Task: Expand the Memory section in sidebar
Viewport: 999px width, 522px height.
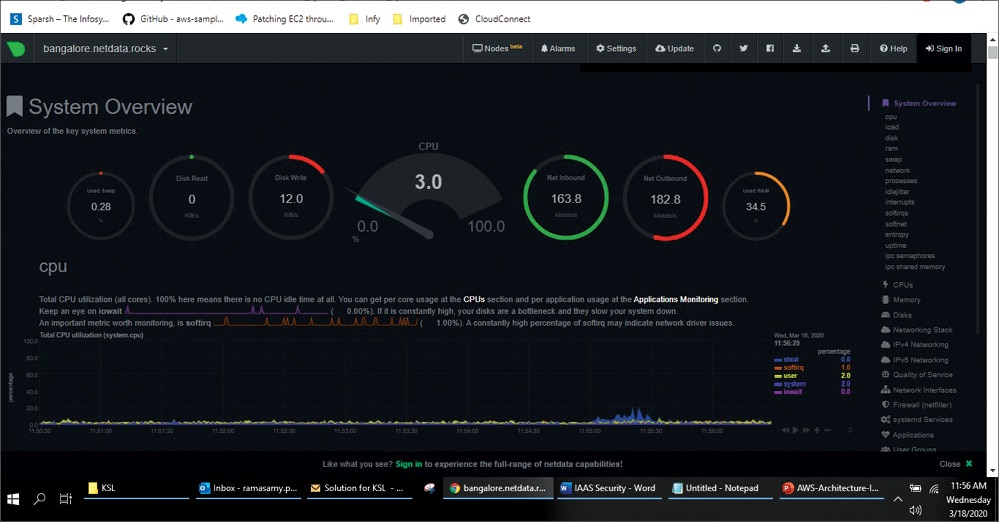Action: (906, 300)
